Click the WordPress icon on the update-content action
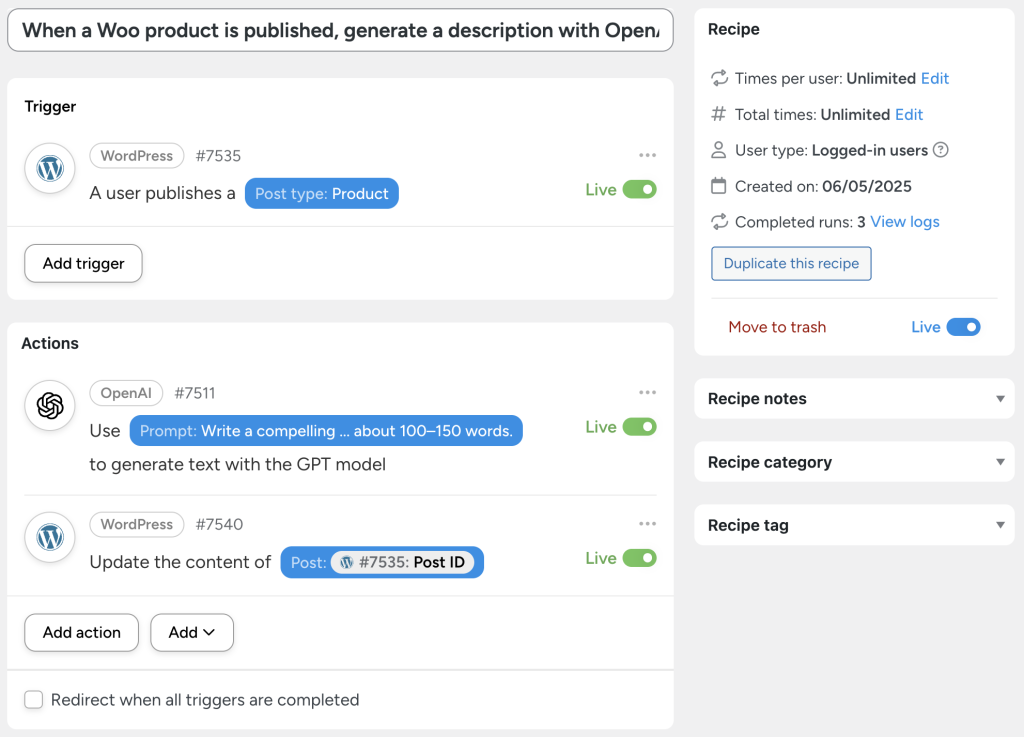 [49, 537]
